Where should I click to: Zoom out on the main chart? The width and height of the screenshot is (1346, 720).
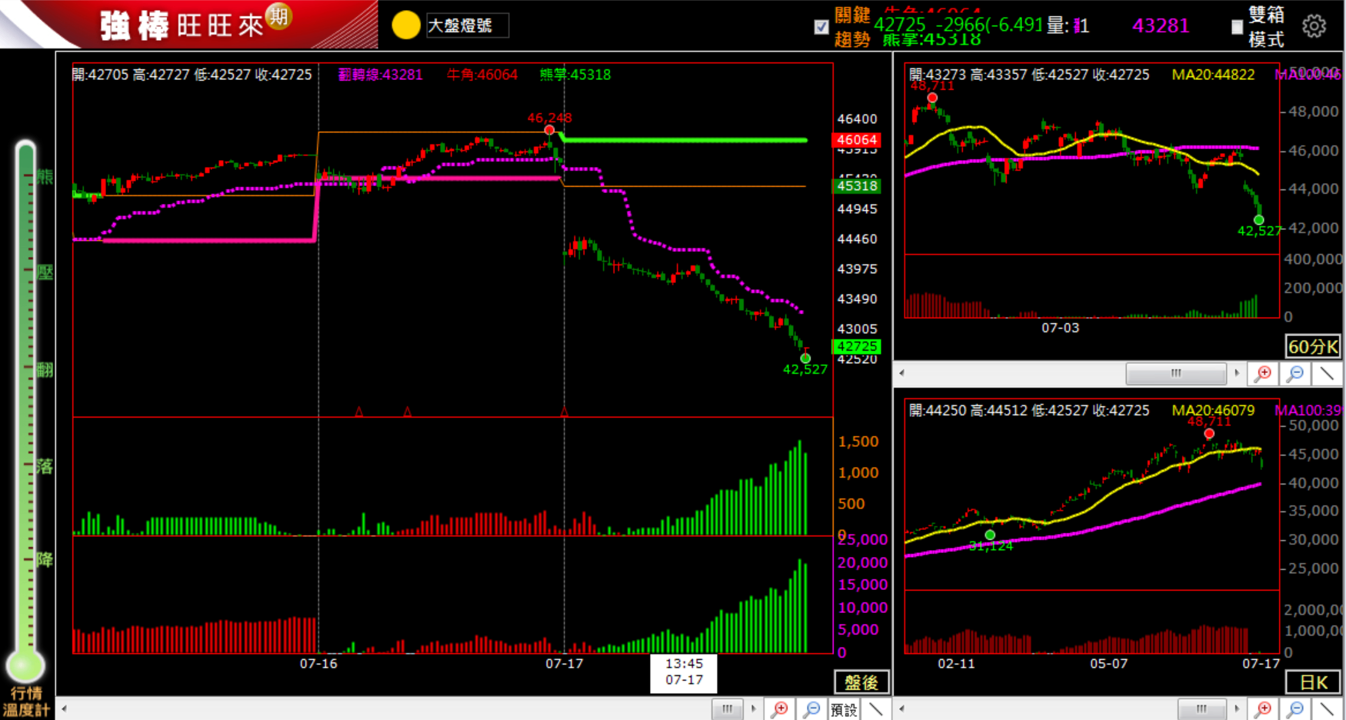coord(811,709)
